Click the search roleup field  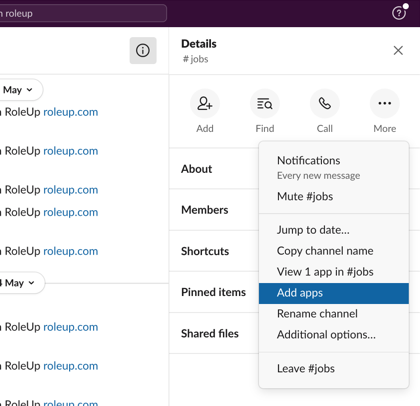click(x=83, y=13)
